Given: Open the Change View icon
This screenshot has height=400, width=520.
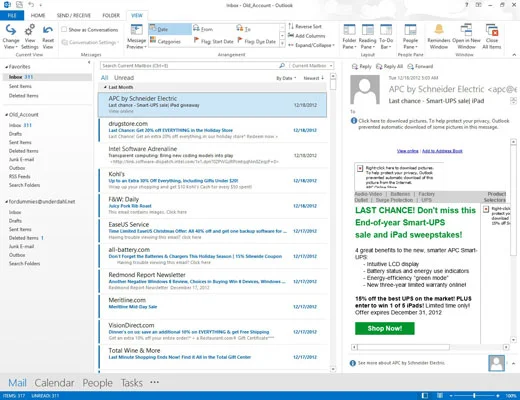Looking at the screenshot, I should [11, 30].
